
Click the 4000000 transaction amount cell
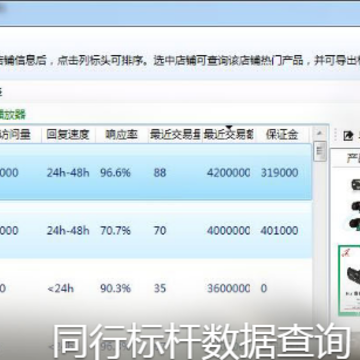click(x=228, y=230)
